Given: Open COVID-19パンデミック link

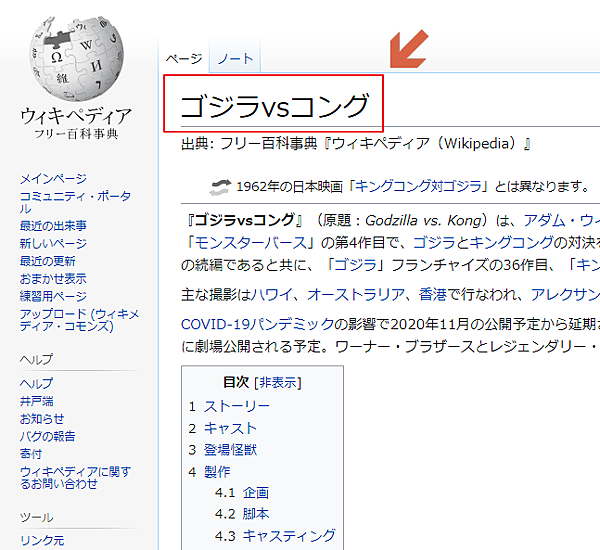Looking at the screenshot, I should [258, 325].
